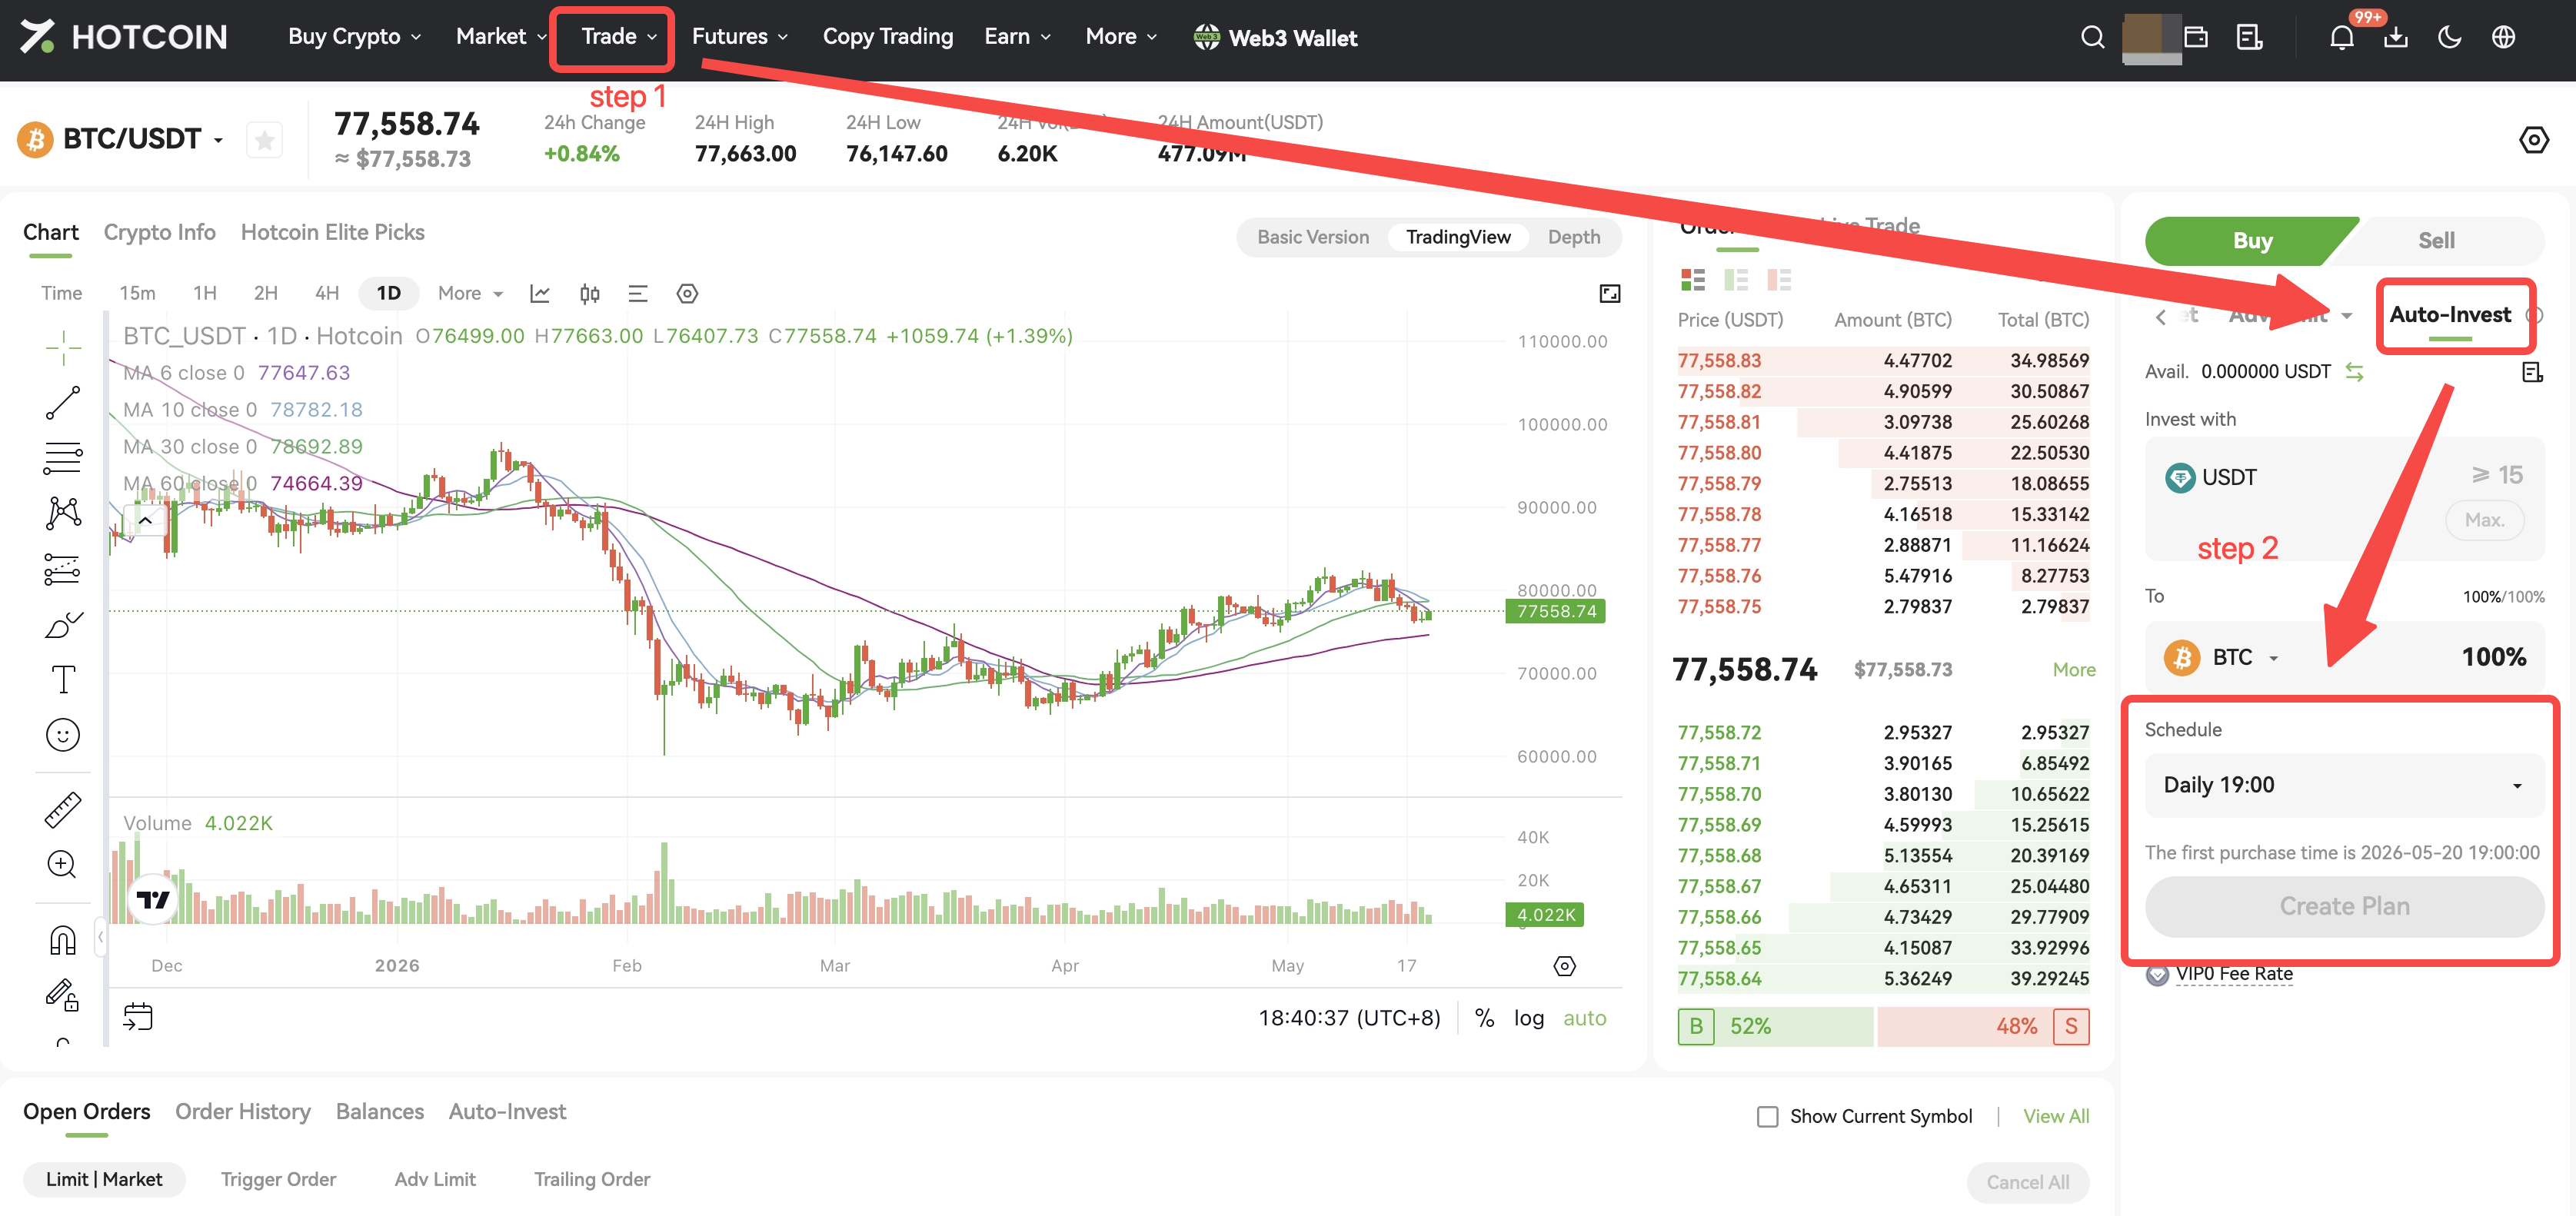Viewport: 2576px width, 1216px height.
Task: Select the brush drawing tool
Action: point(63,625)
